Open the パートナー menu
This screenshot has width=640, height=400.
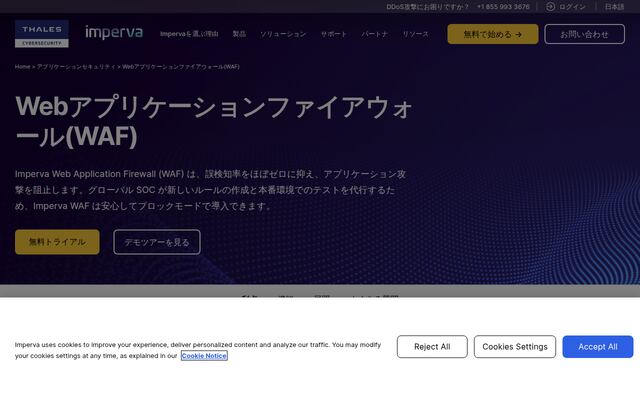(374, 34)
